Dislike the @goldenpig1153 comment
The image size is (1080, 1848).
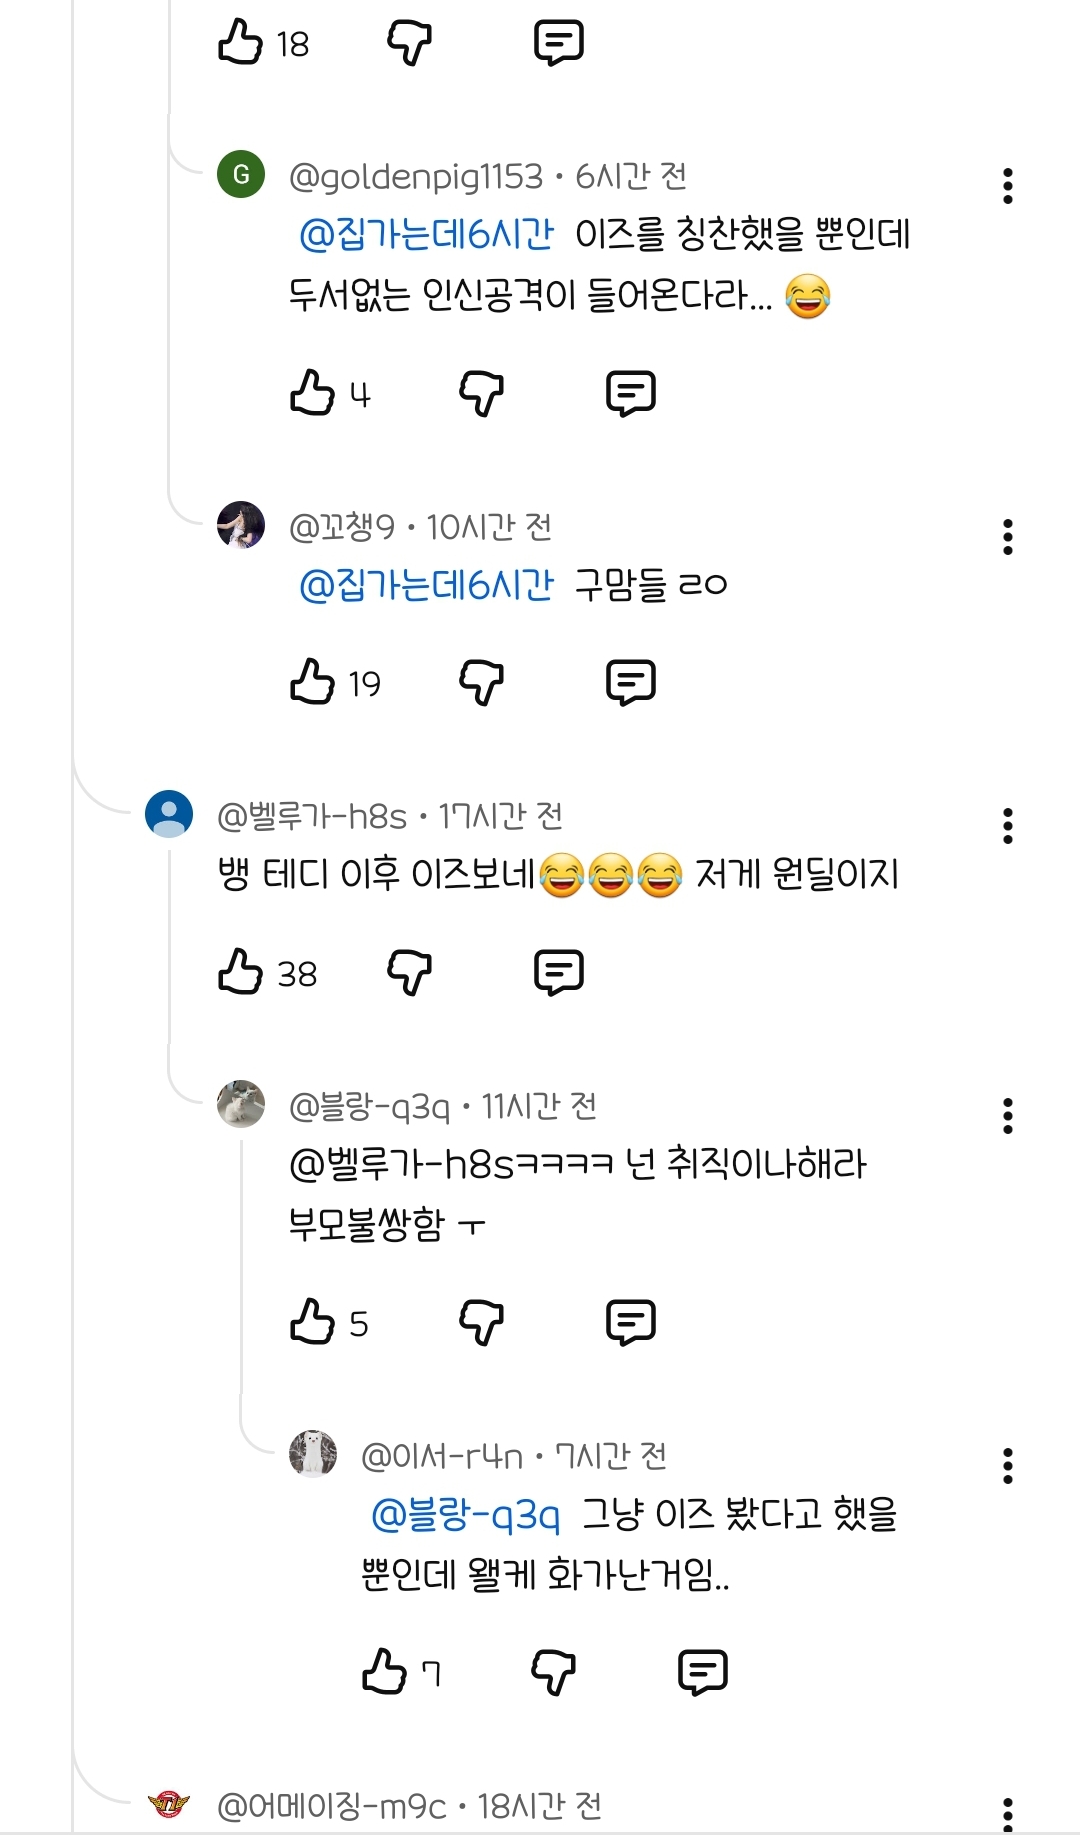[x=481, y=392]
